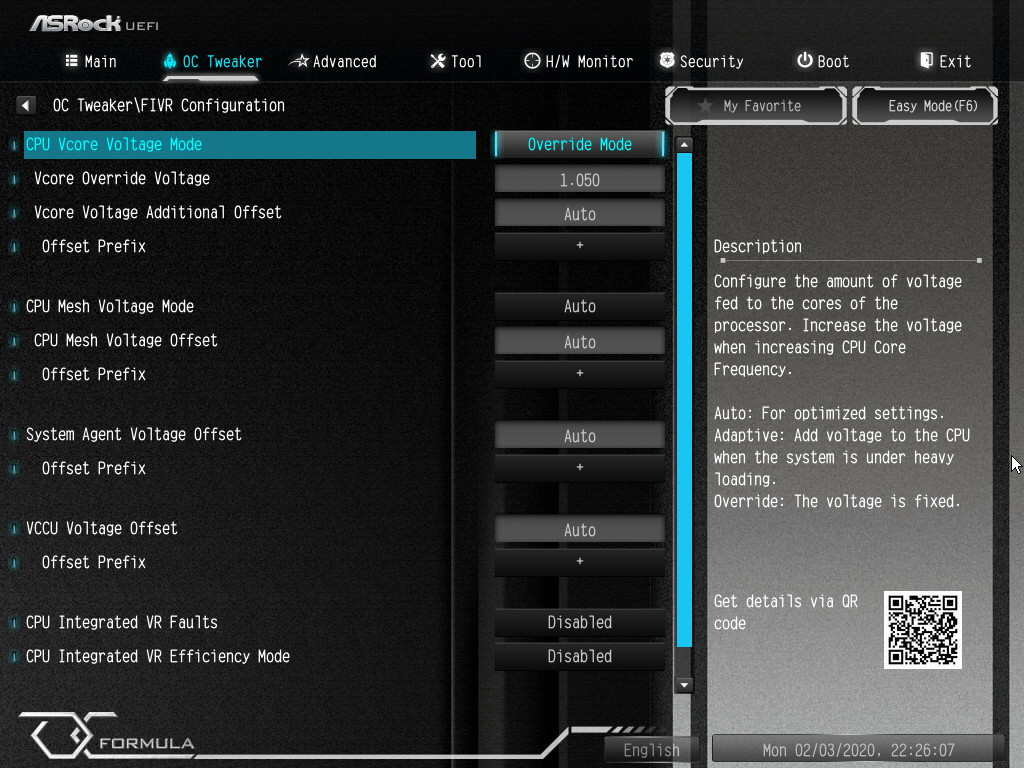Click the Advanced star icon

tap(299, 61)
